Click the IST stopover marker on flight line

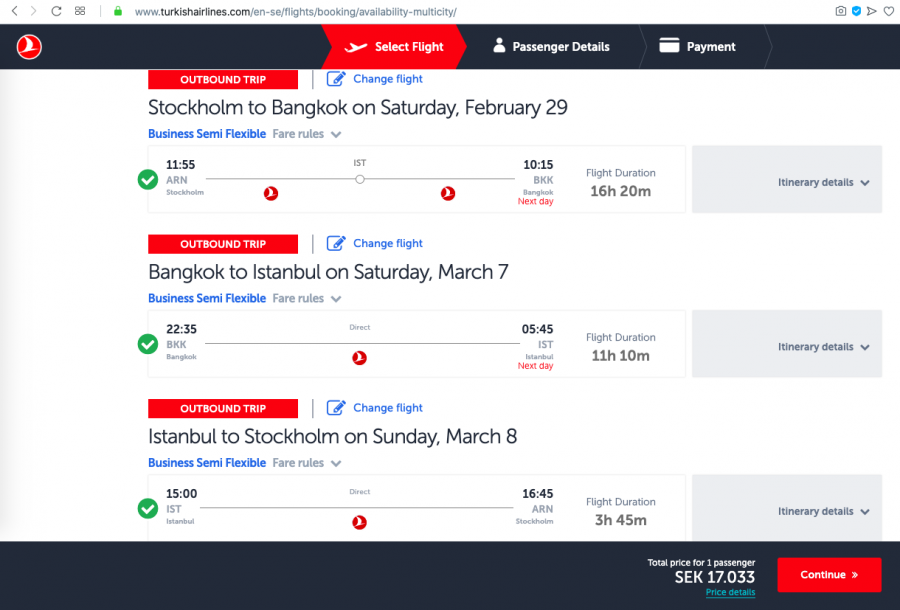(x=360, y=179)
